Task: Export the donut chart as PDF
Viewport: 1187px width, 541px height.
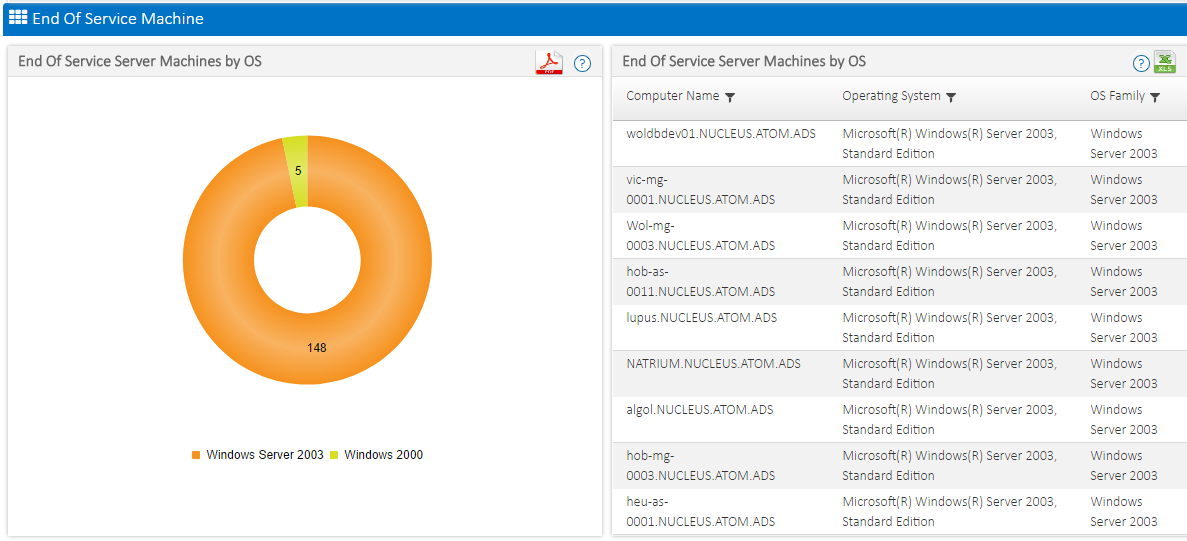Action: 550,63
